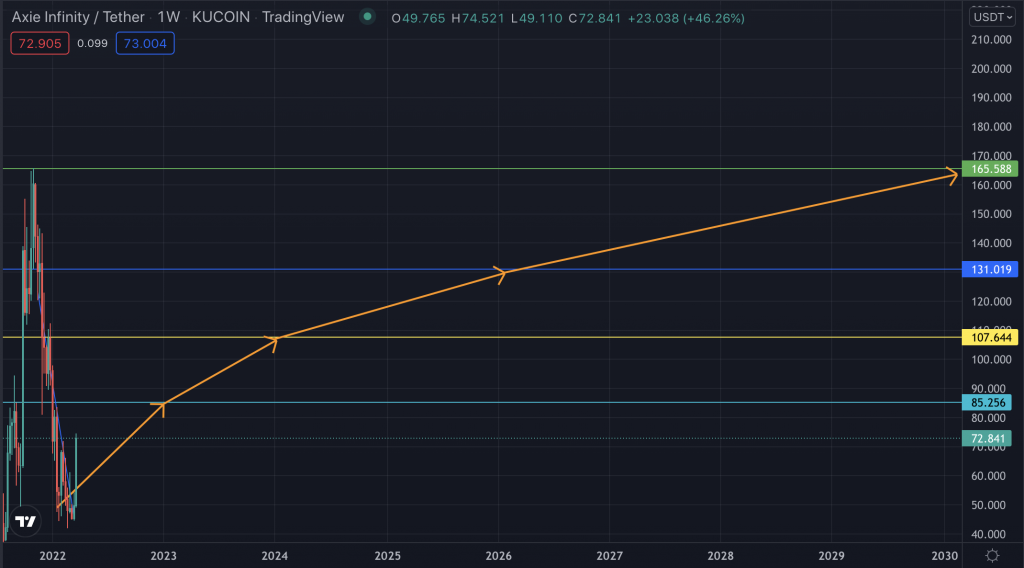Click the green market status dot
This screenshot has width=1024, height=568.
(368, 17)
